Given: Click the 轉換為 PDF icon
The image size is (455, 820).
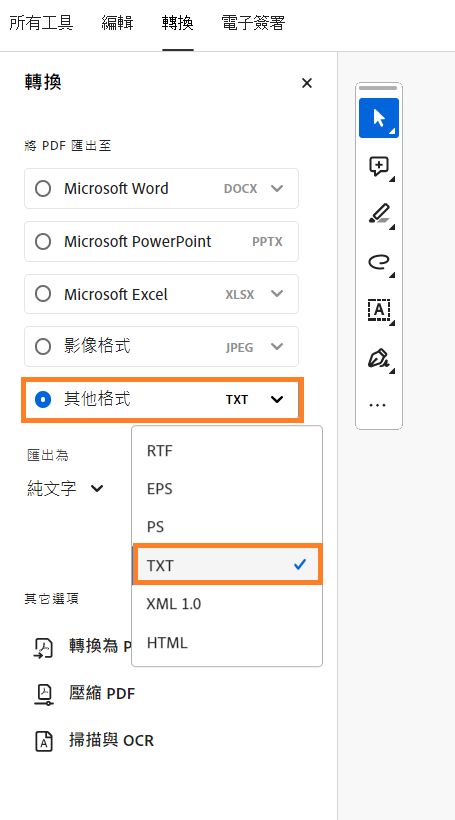Looking at the screenshot, I should coord(44,647).
